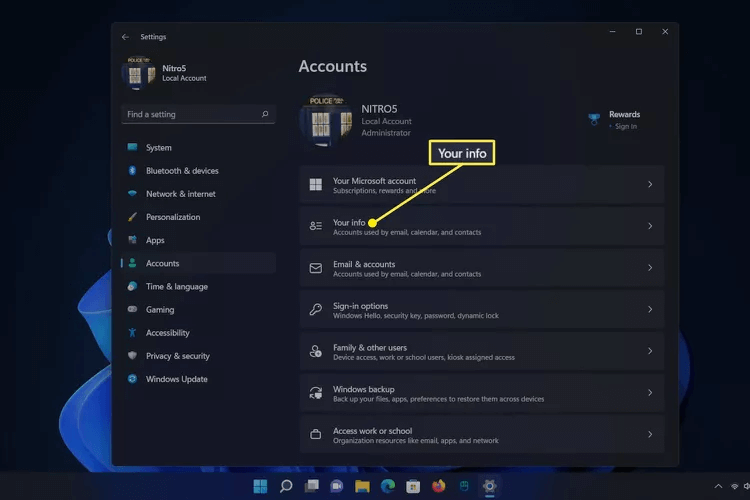The width and height of the screenshot is (750, 500).
Task: Switch to Time & language settings
Action: pyautogui.click(x=199, y=286)
